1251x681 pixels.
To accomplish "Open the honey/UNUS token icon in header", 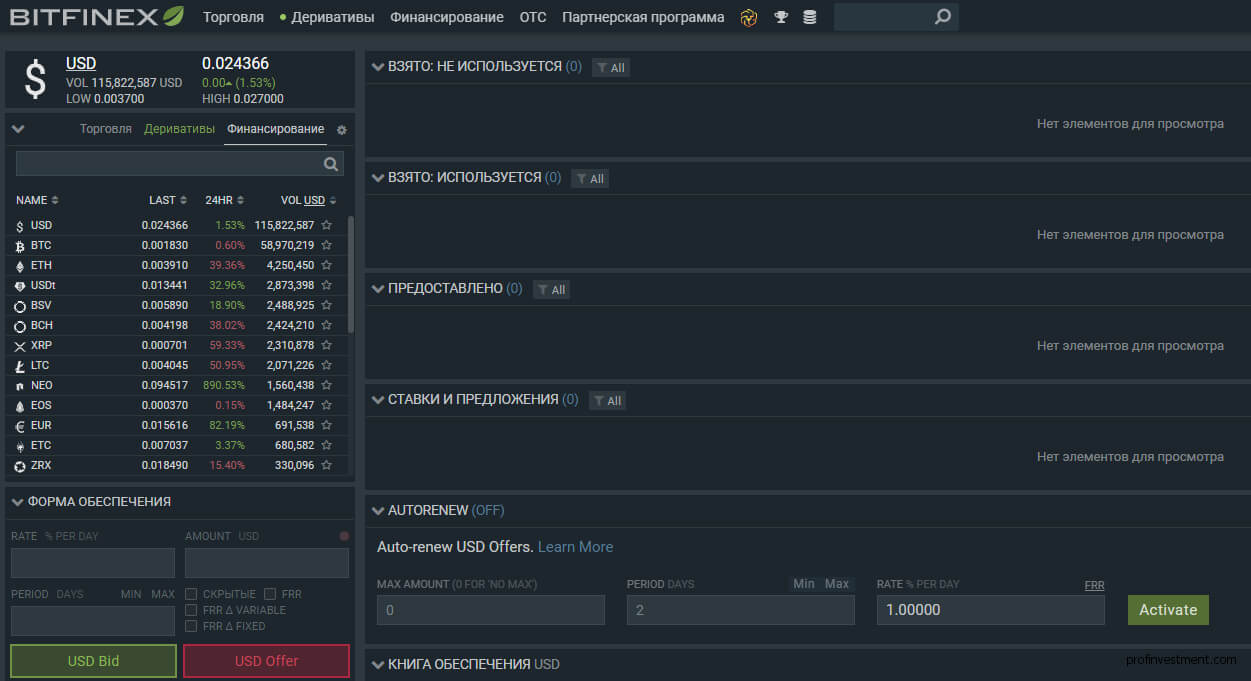I will [x=749, y=17].
